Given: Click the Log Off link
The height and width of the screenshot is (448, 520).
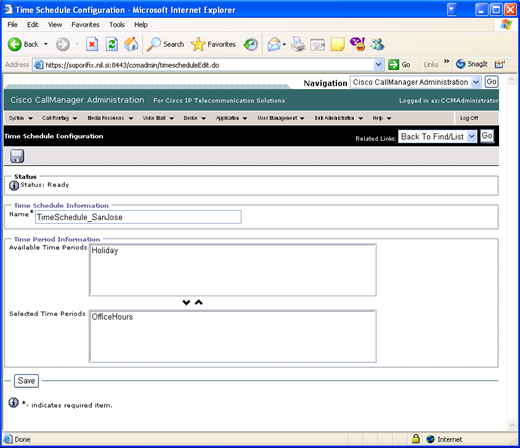Looking at the screenshot, I should tap(469, 118).
